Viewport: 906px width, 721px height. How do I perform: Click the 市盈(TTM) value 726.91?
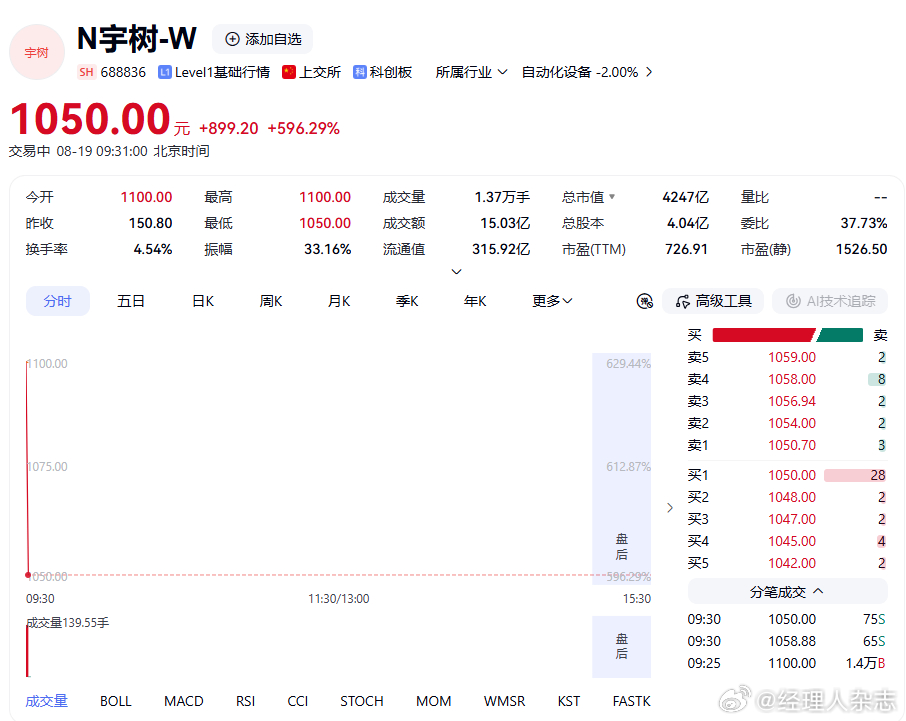[x=686, y=249]
